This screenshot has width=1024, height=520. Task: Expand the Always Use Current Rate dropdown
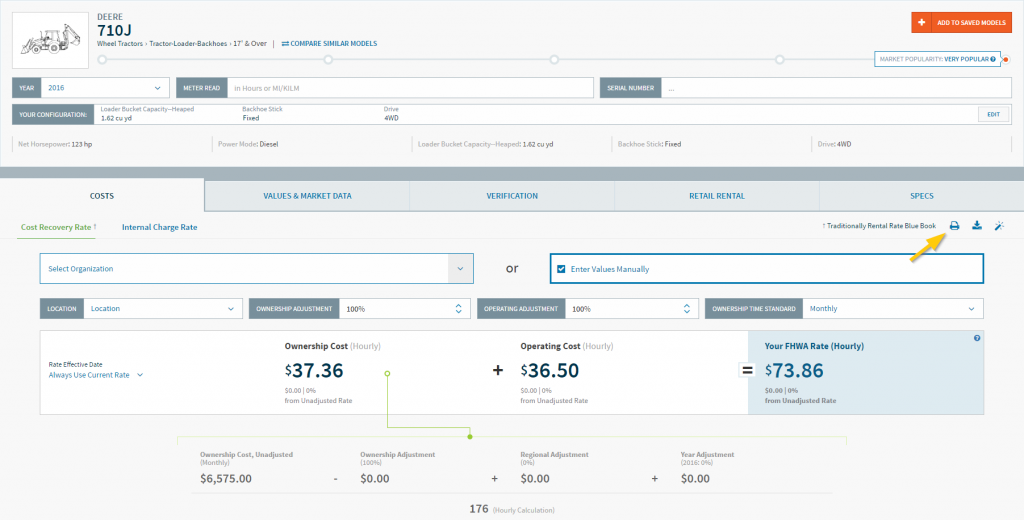pos(96,375)
